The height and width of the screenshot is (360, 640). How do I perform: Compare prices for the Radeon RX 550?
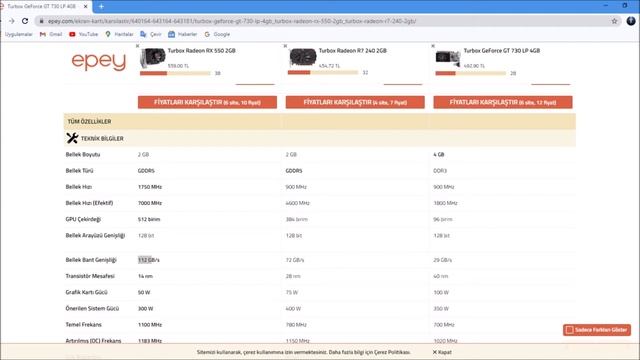207,102
